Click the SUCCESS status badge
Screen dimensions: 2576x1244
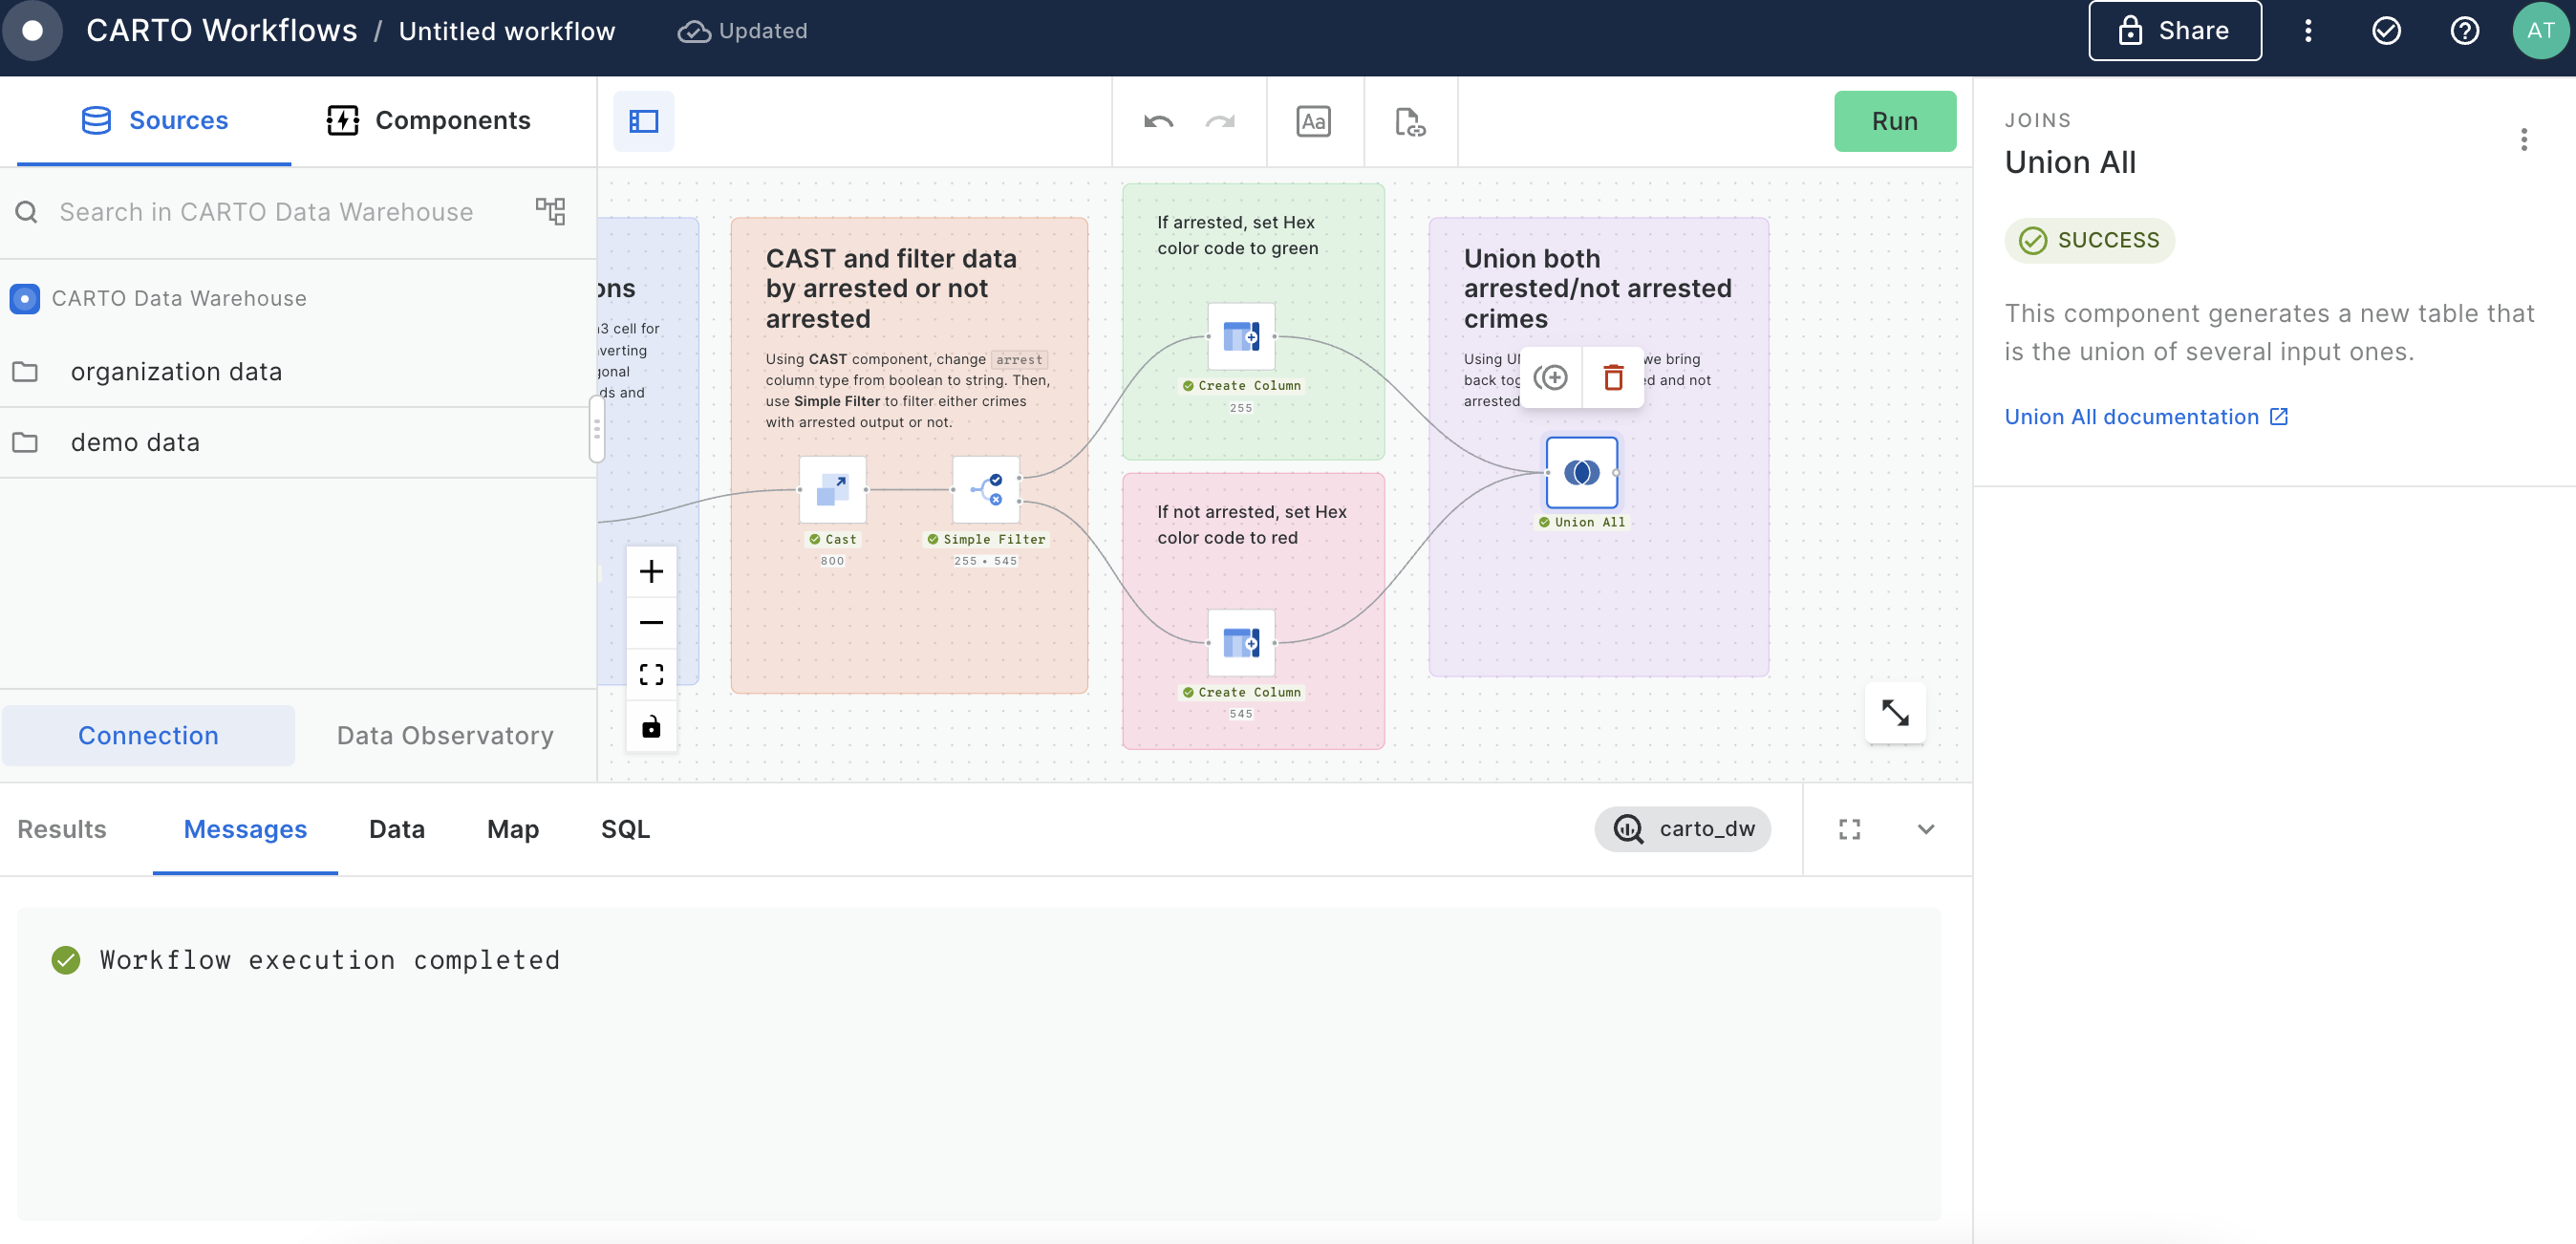pos(2089,240)
